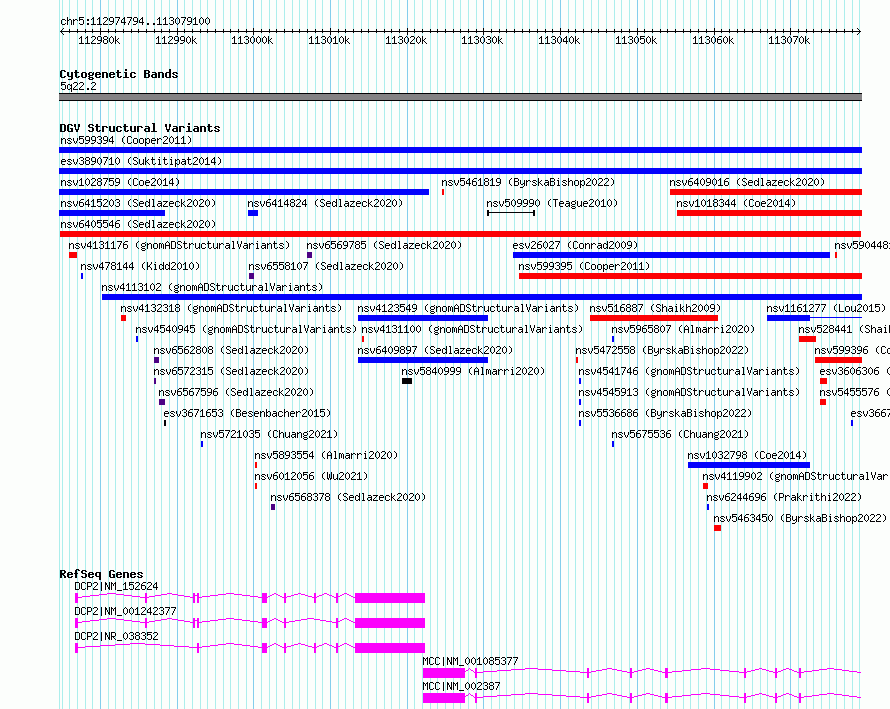Select nsv1018344 (Coe2014) label

click(x=736, y=203)
